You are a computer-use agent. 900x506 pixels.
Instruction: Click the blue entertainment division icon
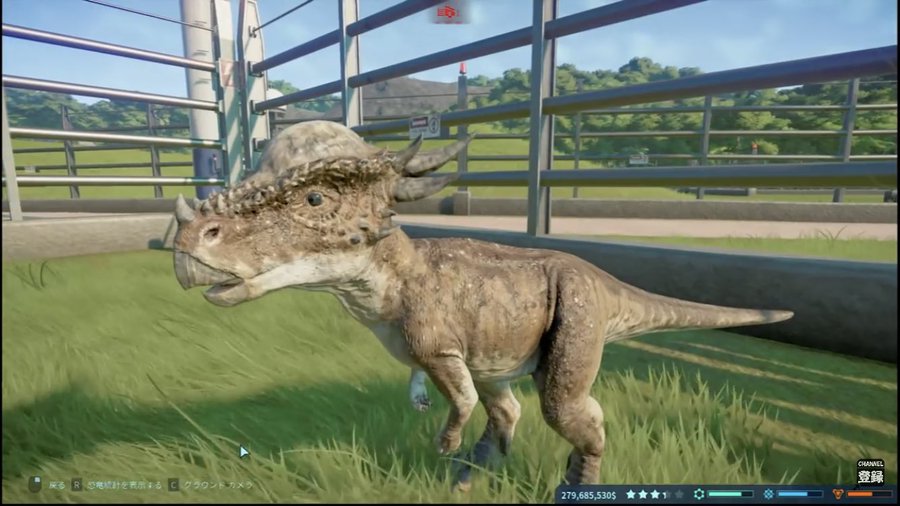coord(769,494)
